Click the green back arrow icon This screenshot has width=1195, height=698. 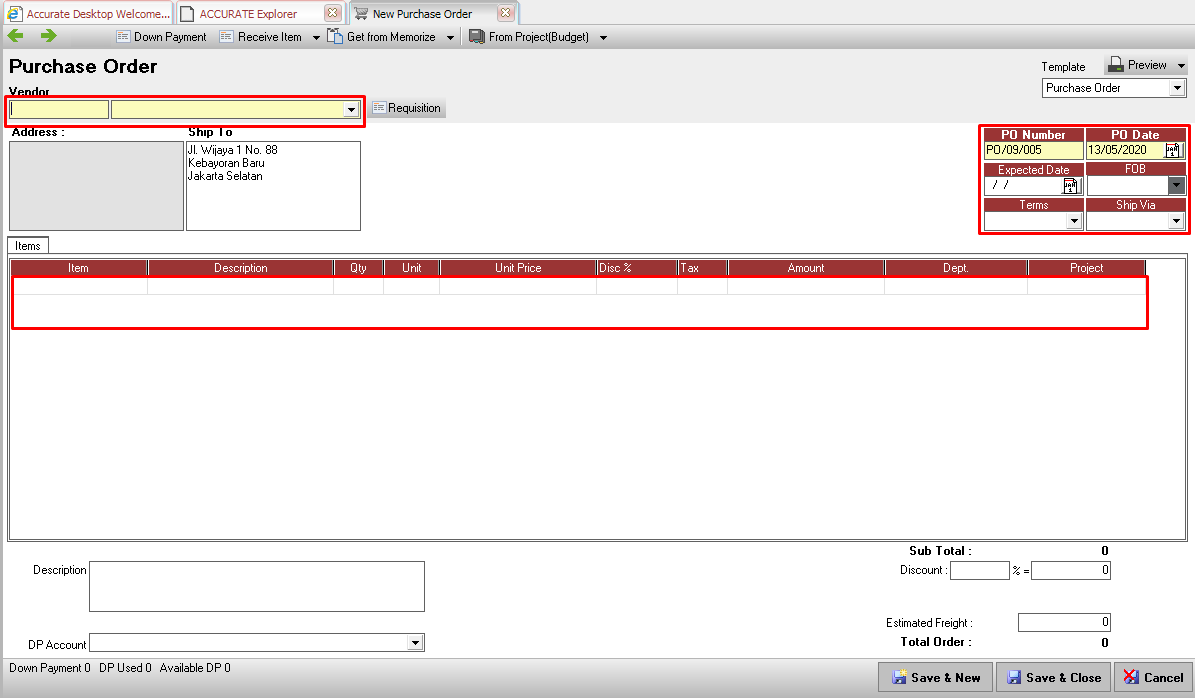click(x=16, y=36)
